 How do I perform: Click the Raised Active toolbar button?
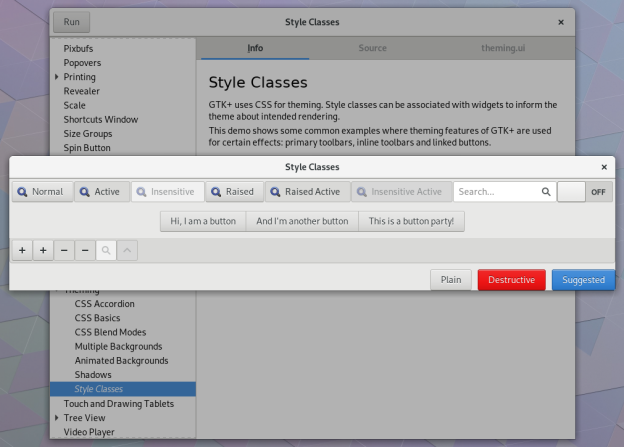(x=306, y=192)
